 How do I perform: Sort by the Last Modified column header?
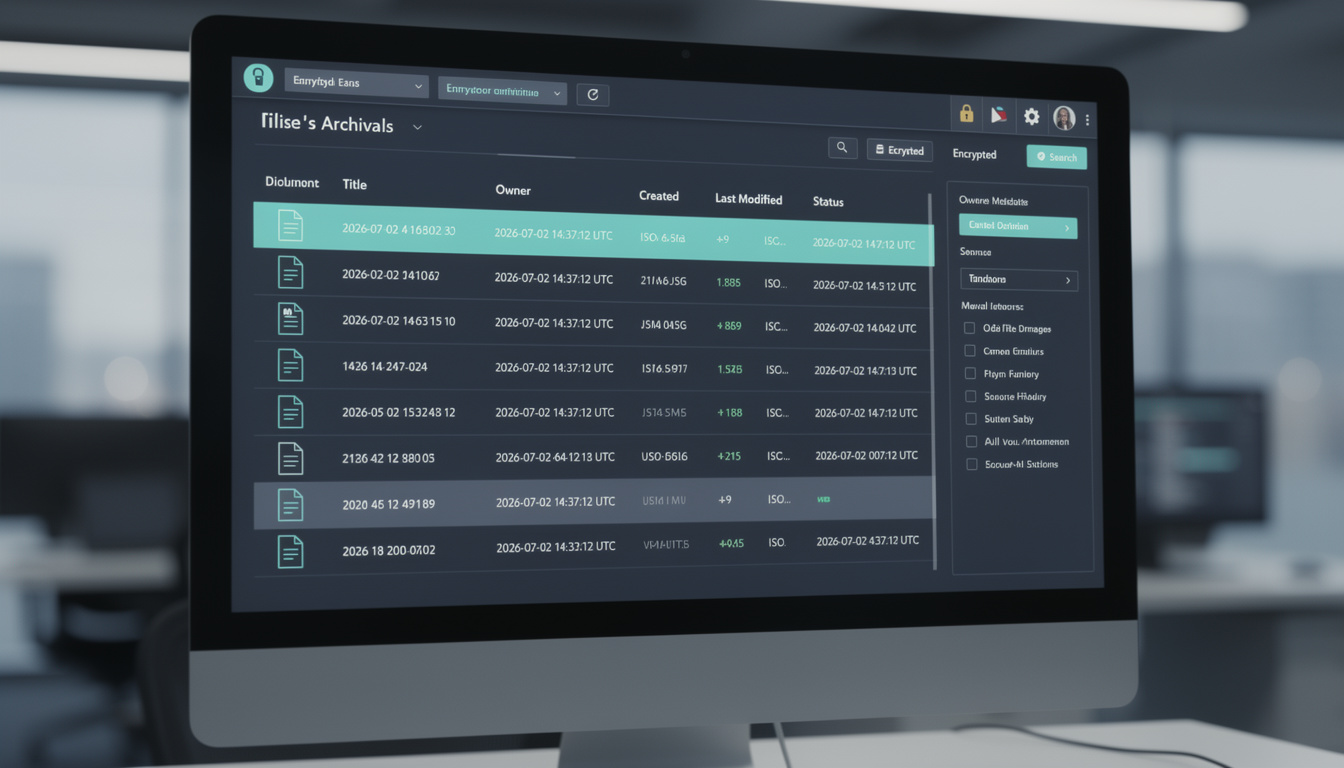point(748,199)
